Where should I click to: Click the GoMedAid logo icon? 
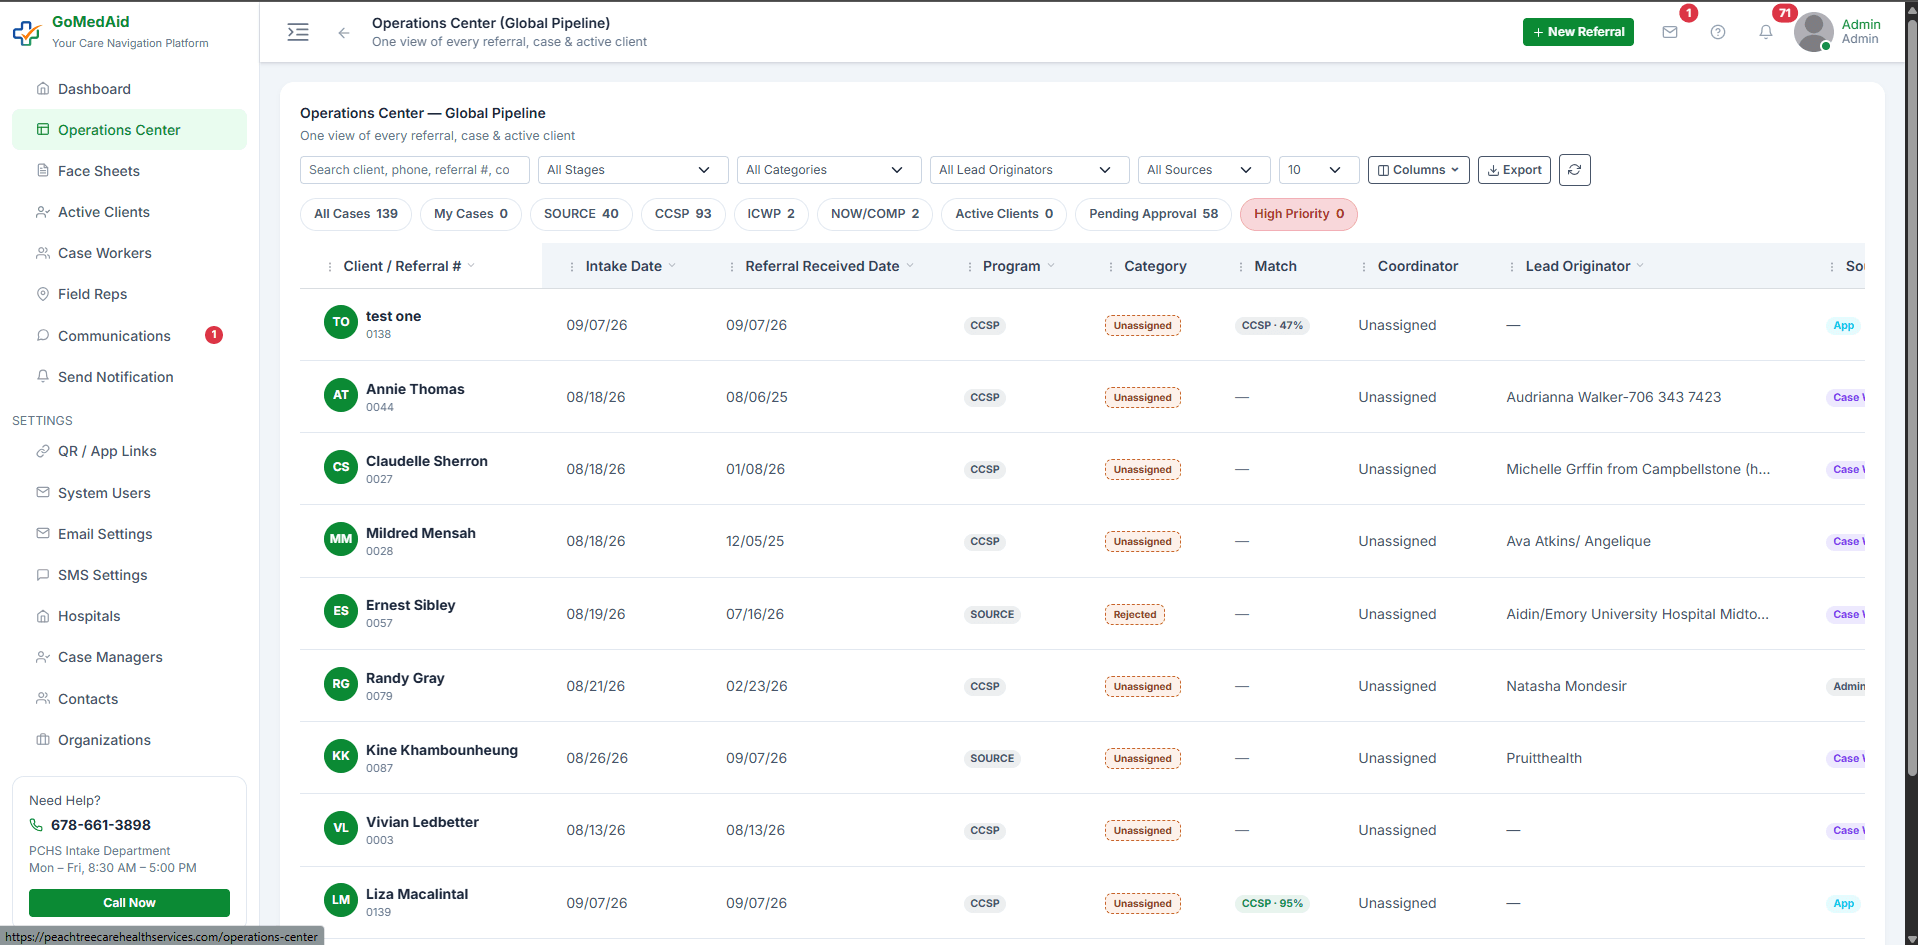pyautogui.click(x=26, y=32)
